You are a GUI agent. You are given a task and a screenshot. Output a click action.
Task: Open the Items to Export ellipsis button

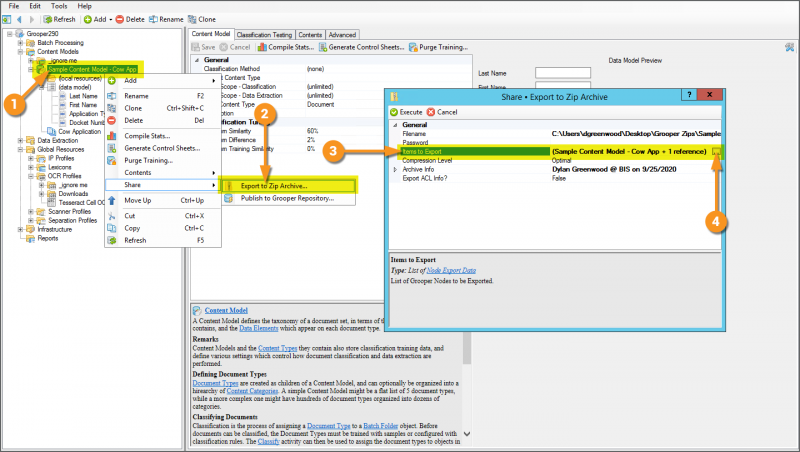716,152
